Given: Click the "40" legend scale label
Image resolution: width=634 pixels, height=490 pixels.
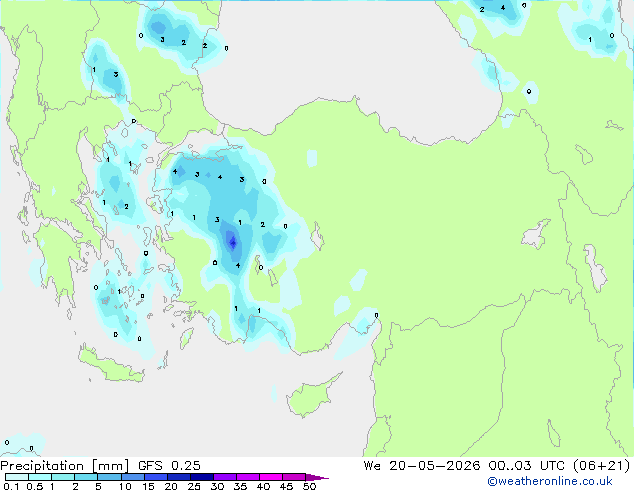Looking at the screenshot, I should tap(263, 486).
